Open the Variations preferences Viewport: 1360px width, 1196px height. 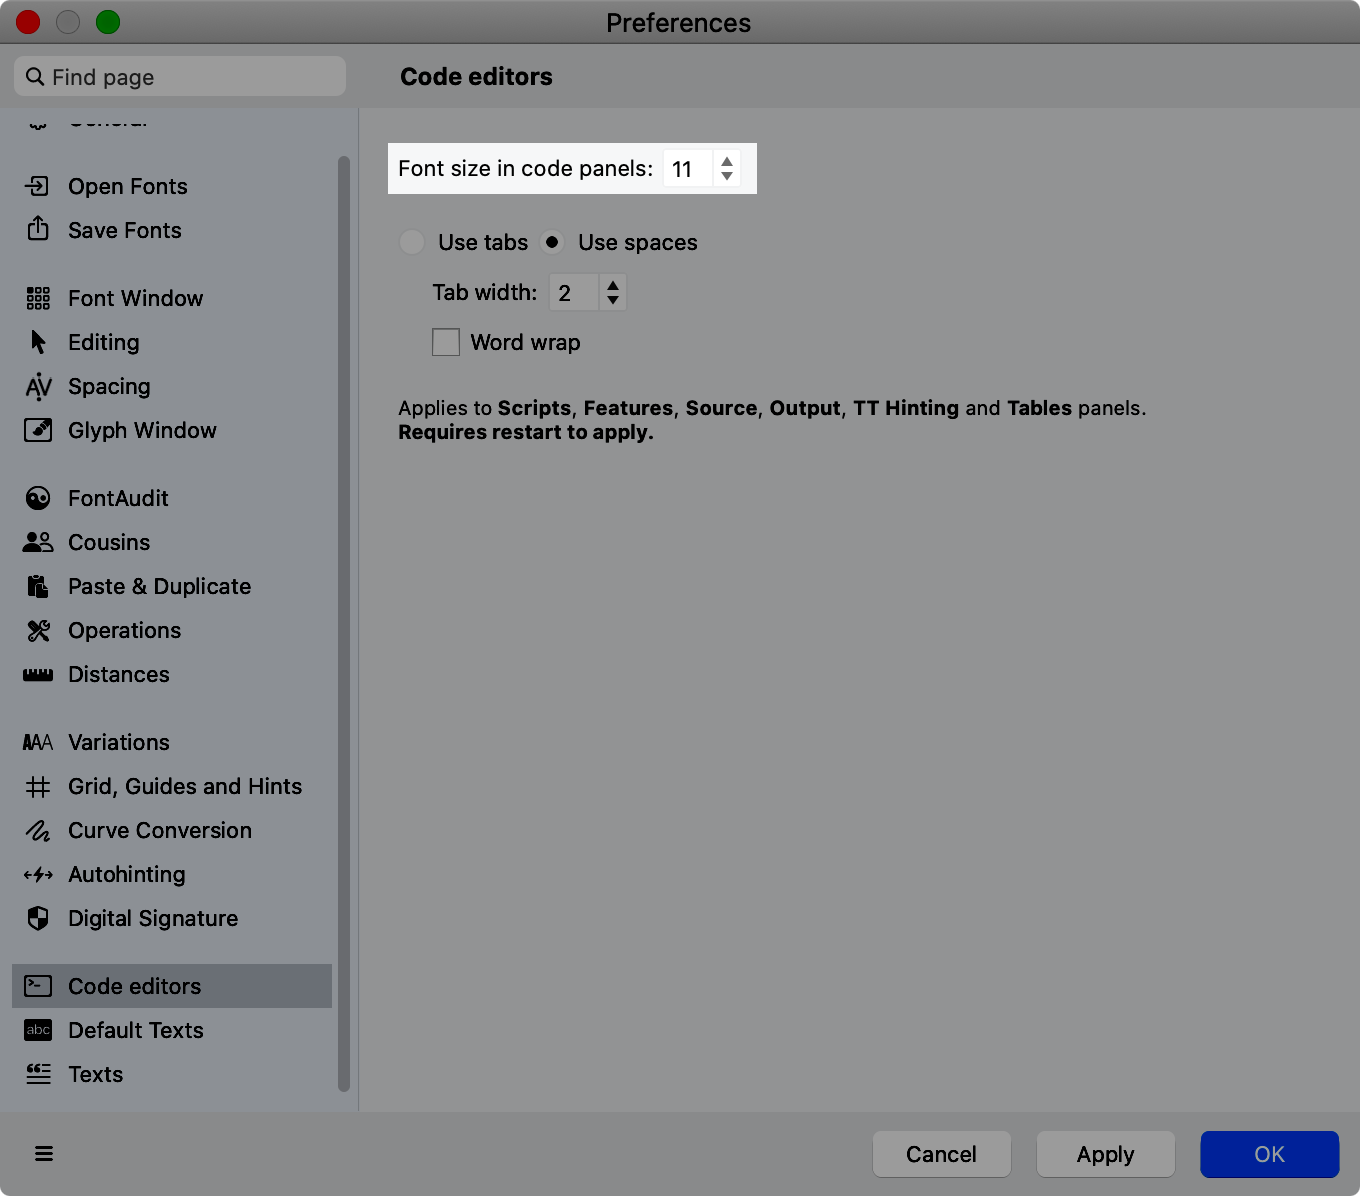172,742
